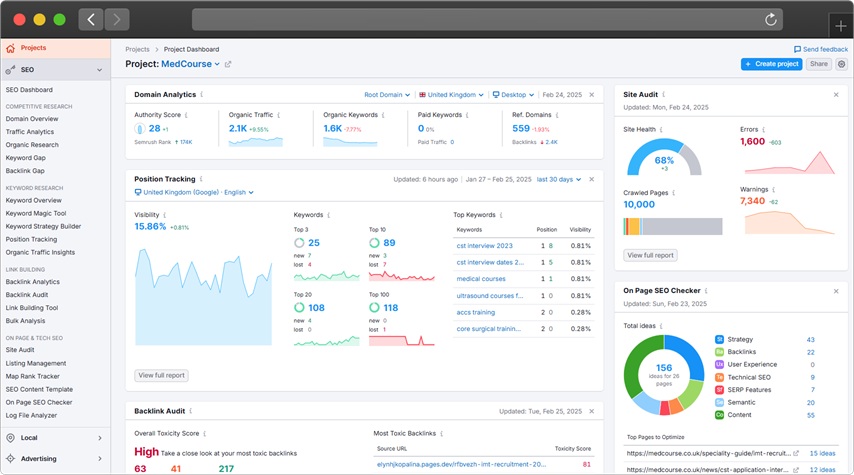Close the Position Tracking widget
Viewport: 854px width, 475px height.
tap(591, 179)
